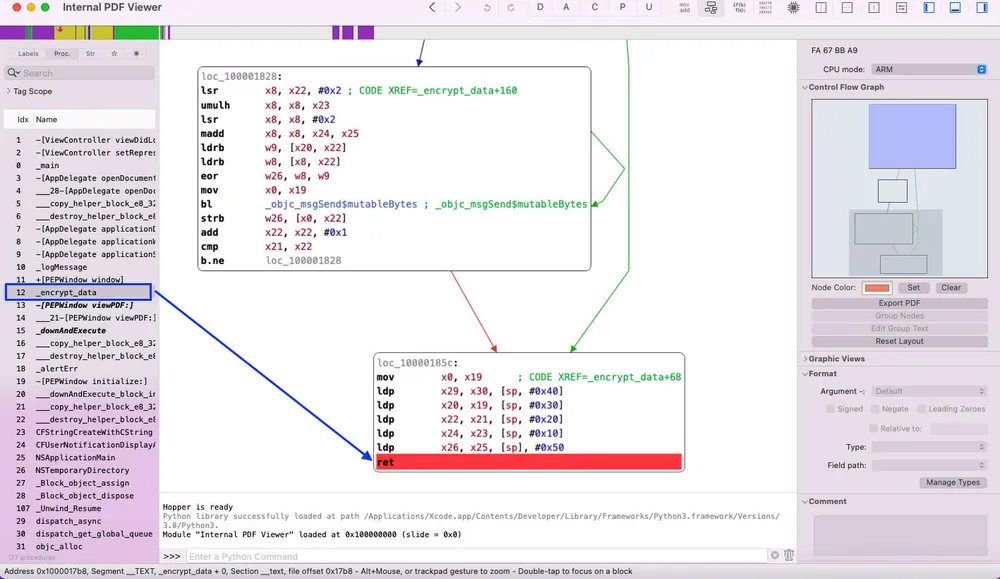The width and height of the screenshot is (1000, 579).
Task: Check the Negate option
Action: coord(875,409)
